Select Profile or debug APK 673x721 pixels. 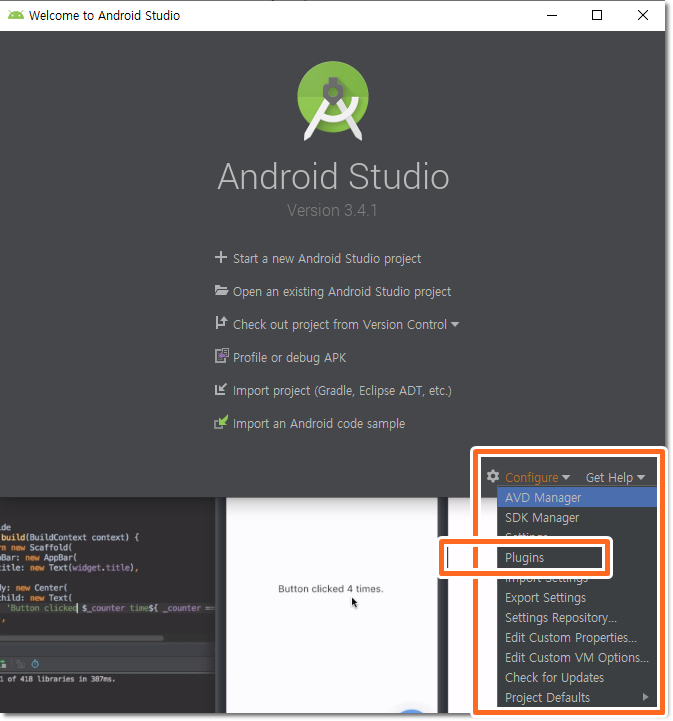290,358
